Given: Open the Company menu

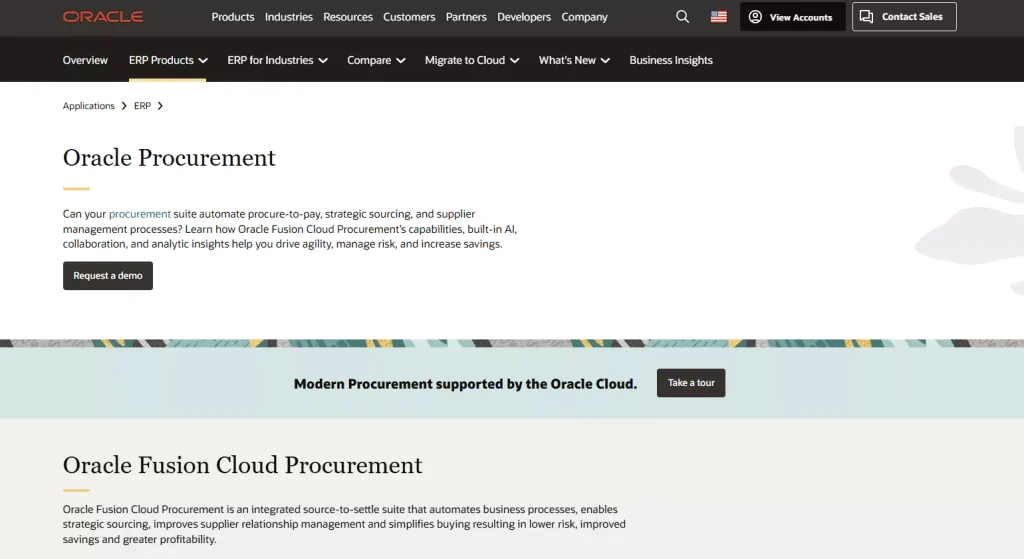Looking at the screenshot, I should click(x=584, y=17).
